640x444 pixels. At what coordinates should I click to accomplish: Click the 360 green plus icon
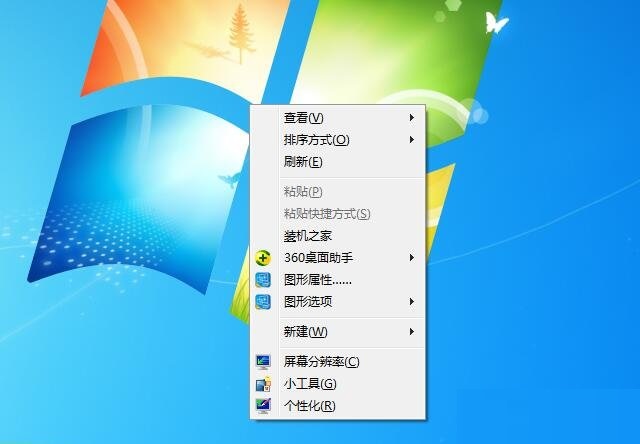click(263, 258)
